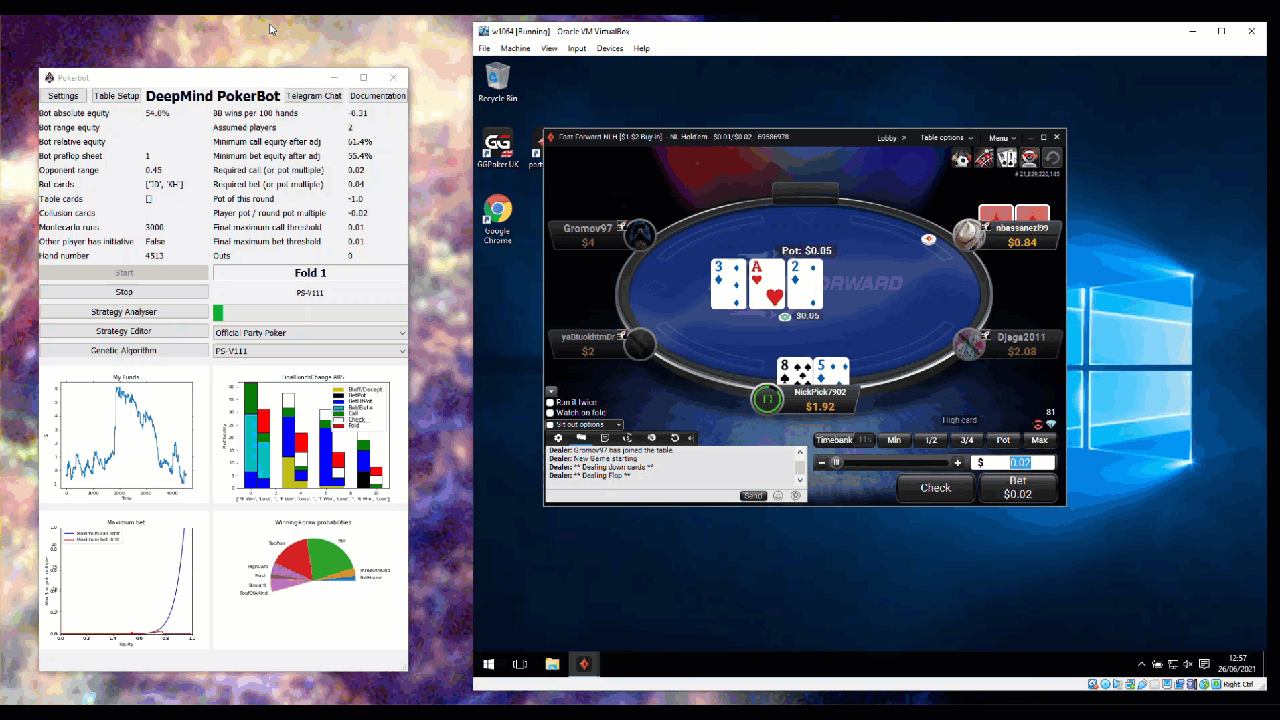
Task: Decrease bet with the minus button
Action: tap(822, 463)
